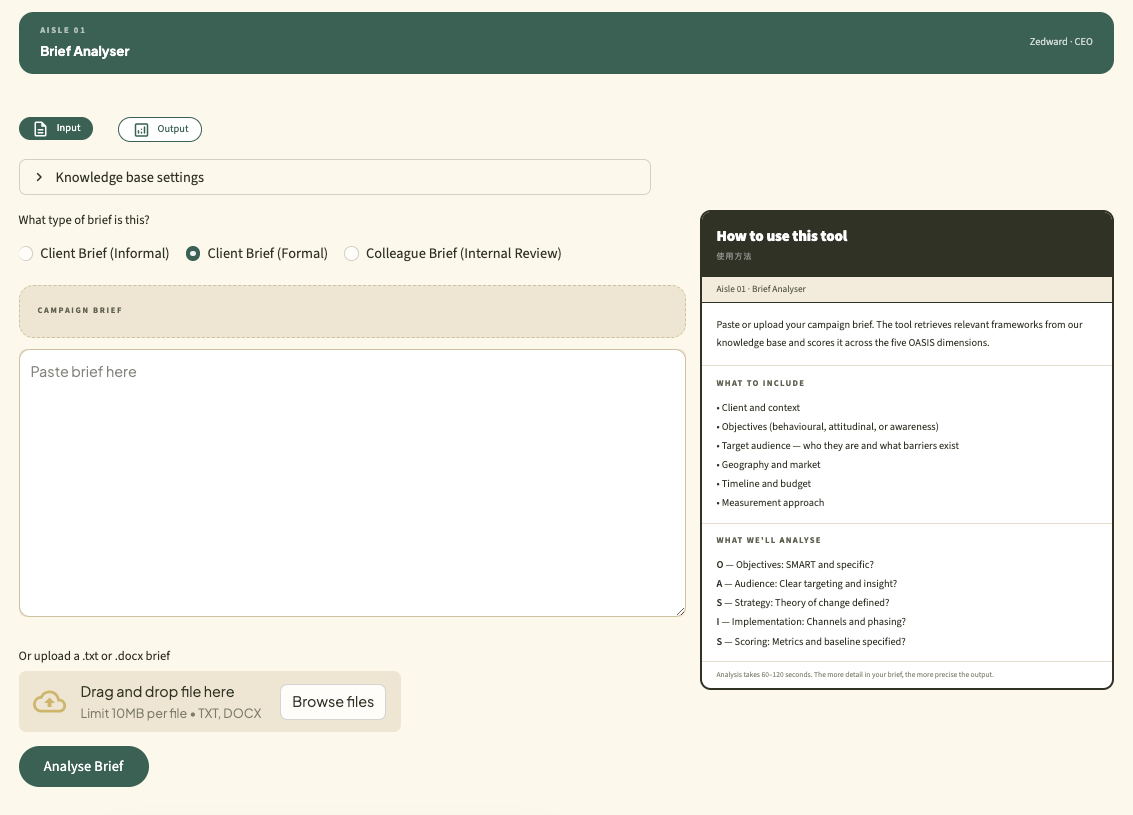Click the document icon on Input tab

click(x=40, y=129)
